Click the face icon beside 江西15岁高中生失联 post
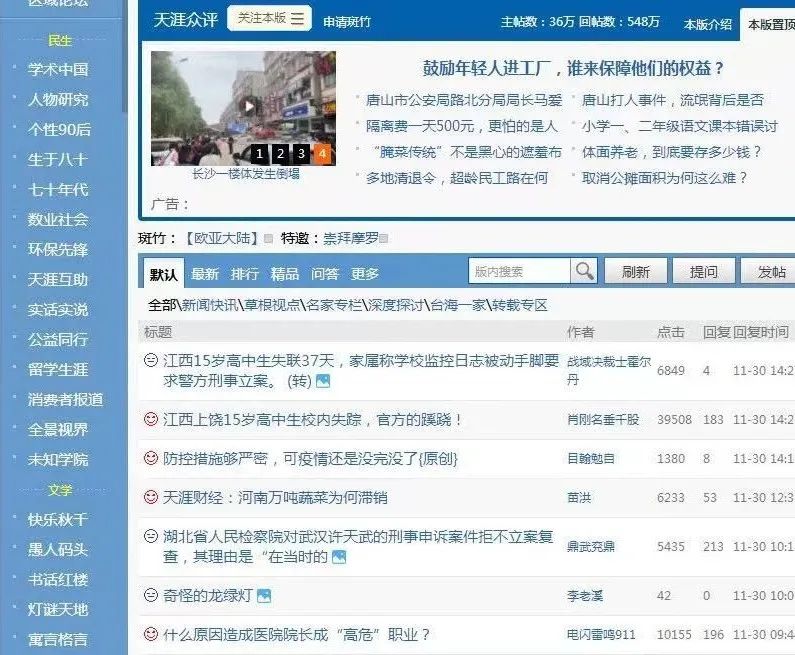Screen dimensions: 795x655 [151, 360]
